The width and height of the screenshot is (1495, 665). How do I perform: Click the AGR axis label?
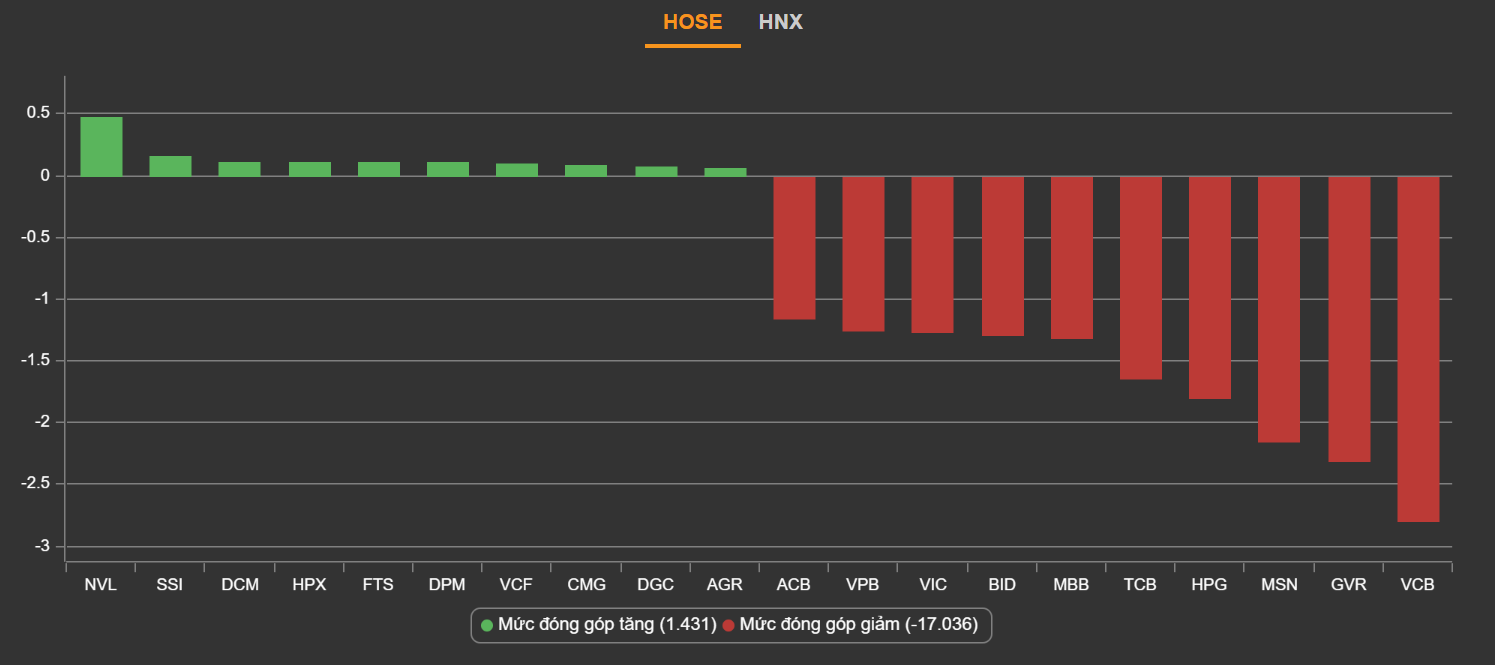(x=725, y=585)
